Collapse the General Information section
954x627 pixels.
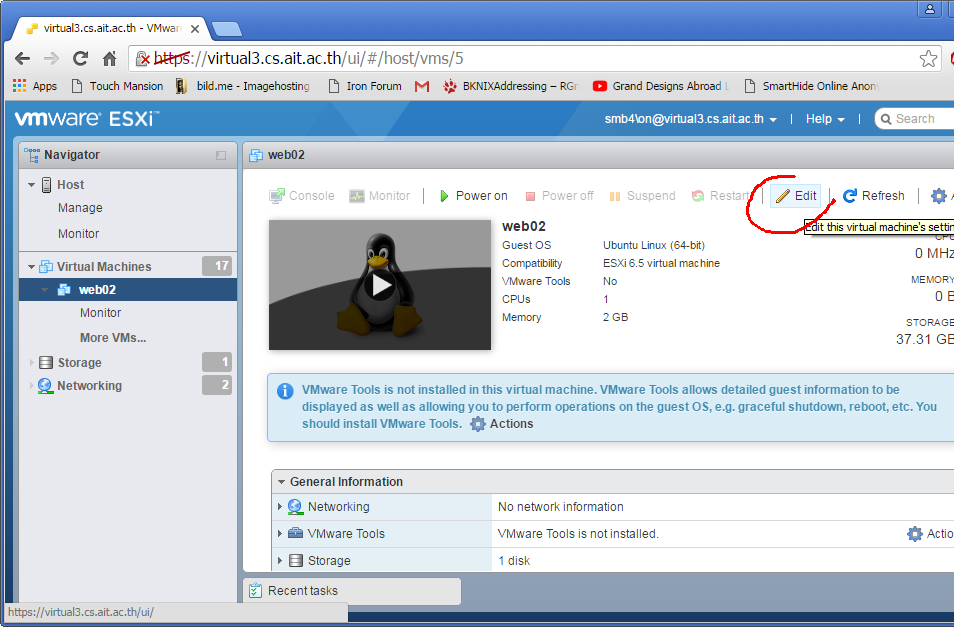tap(281, 482)
